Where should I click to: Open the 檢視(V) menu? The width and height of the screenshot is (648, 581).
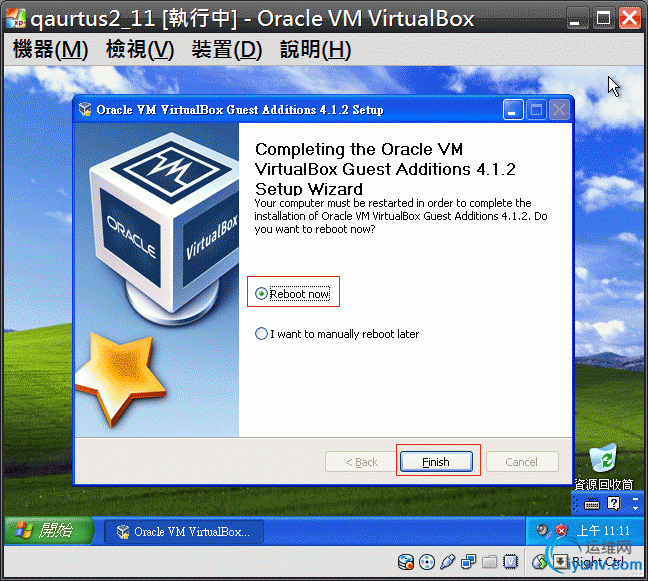(x=140, y=50)
